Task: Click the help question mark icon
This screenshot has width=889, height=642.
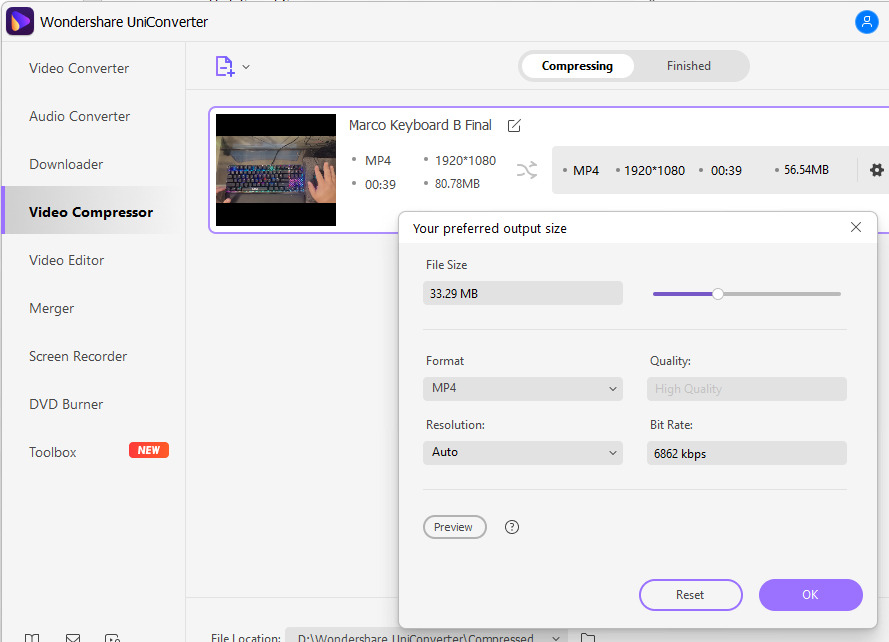Action: [x=511, y=527]
